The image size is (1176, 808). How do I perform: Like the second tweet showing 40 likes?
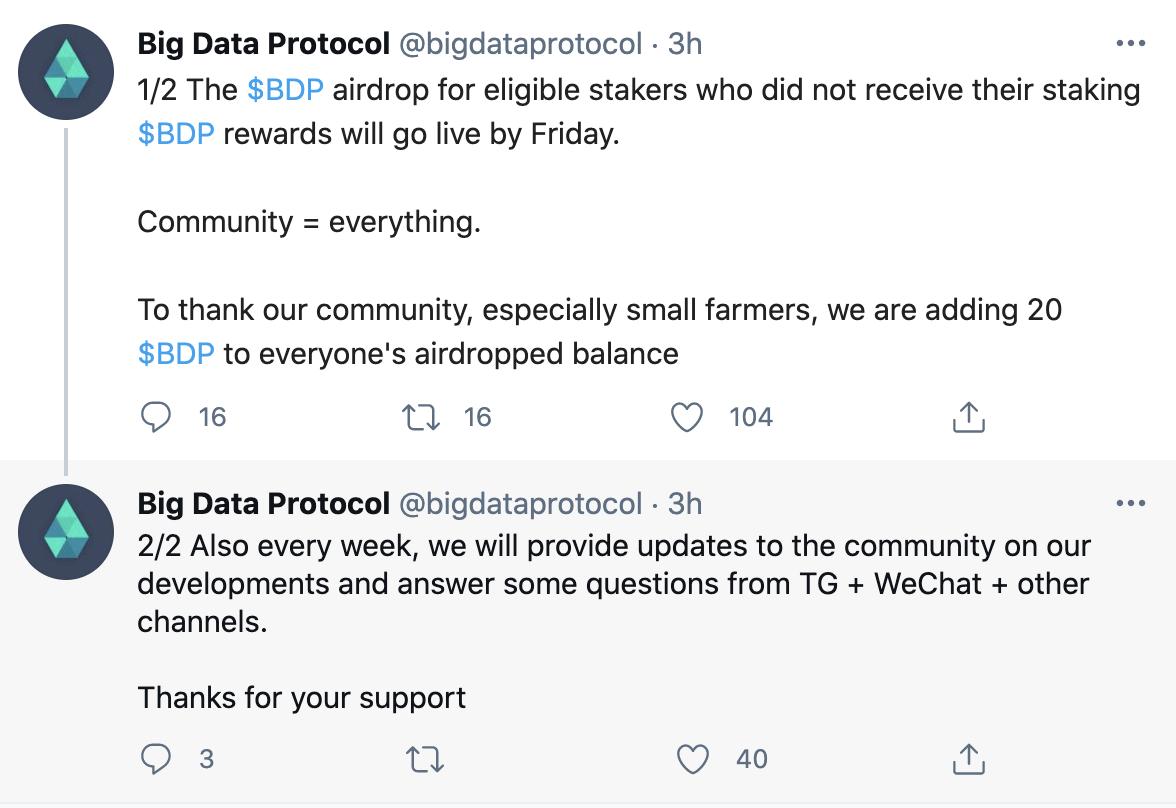[694, 759]
